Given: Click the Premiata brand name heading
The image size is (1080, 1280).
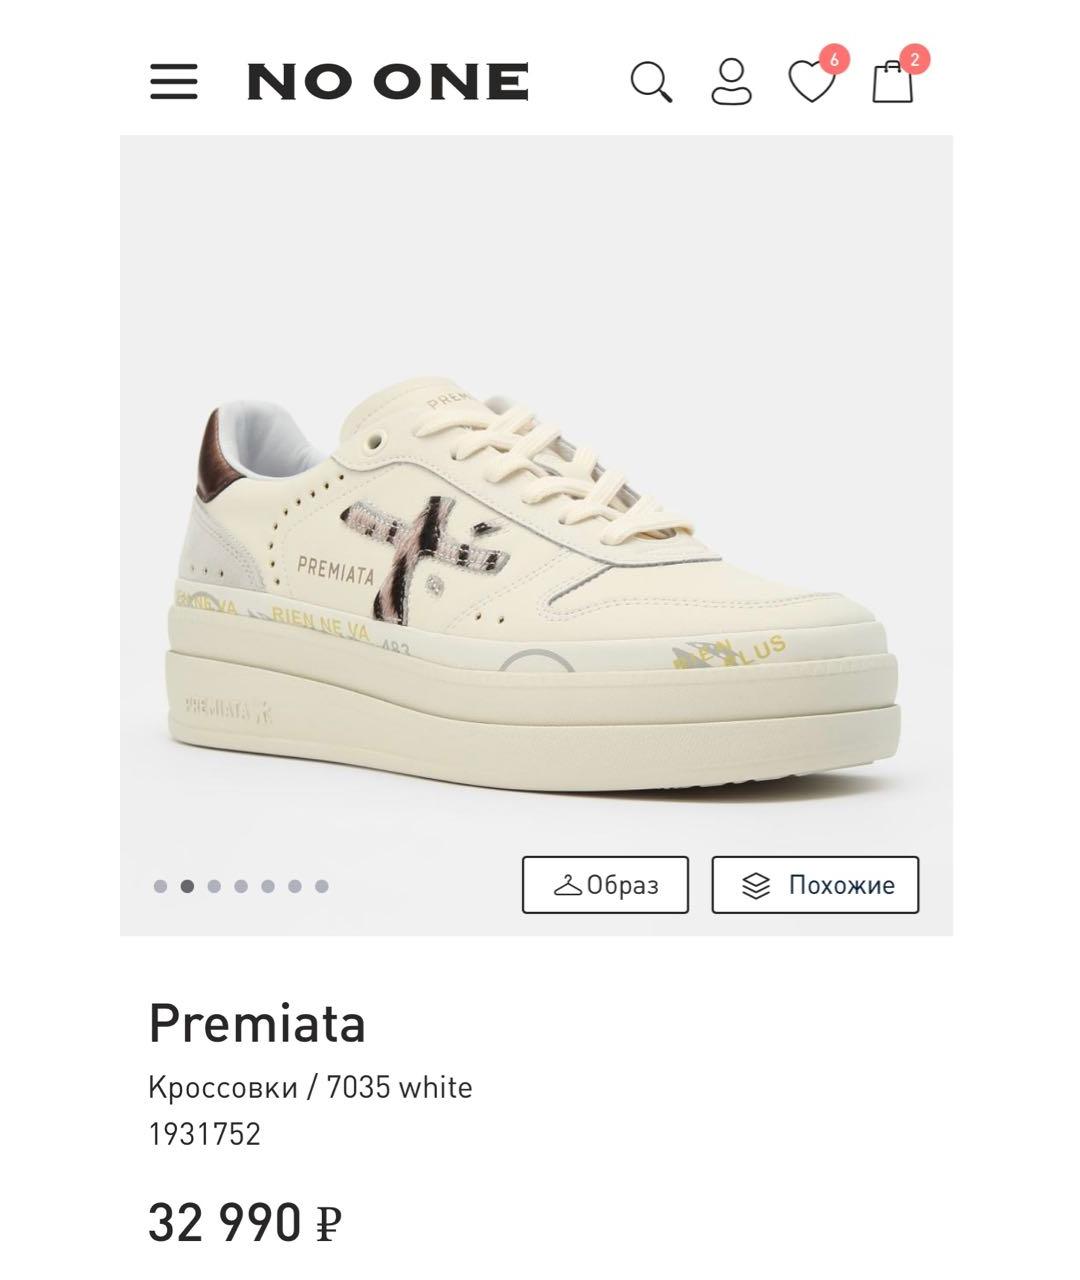Looking at the screenshot, I should [257, 1023].
